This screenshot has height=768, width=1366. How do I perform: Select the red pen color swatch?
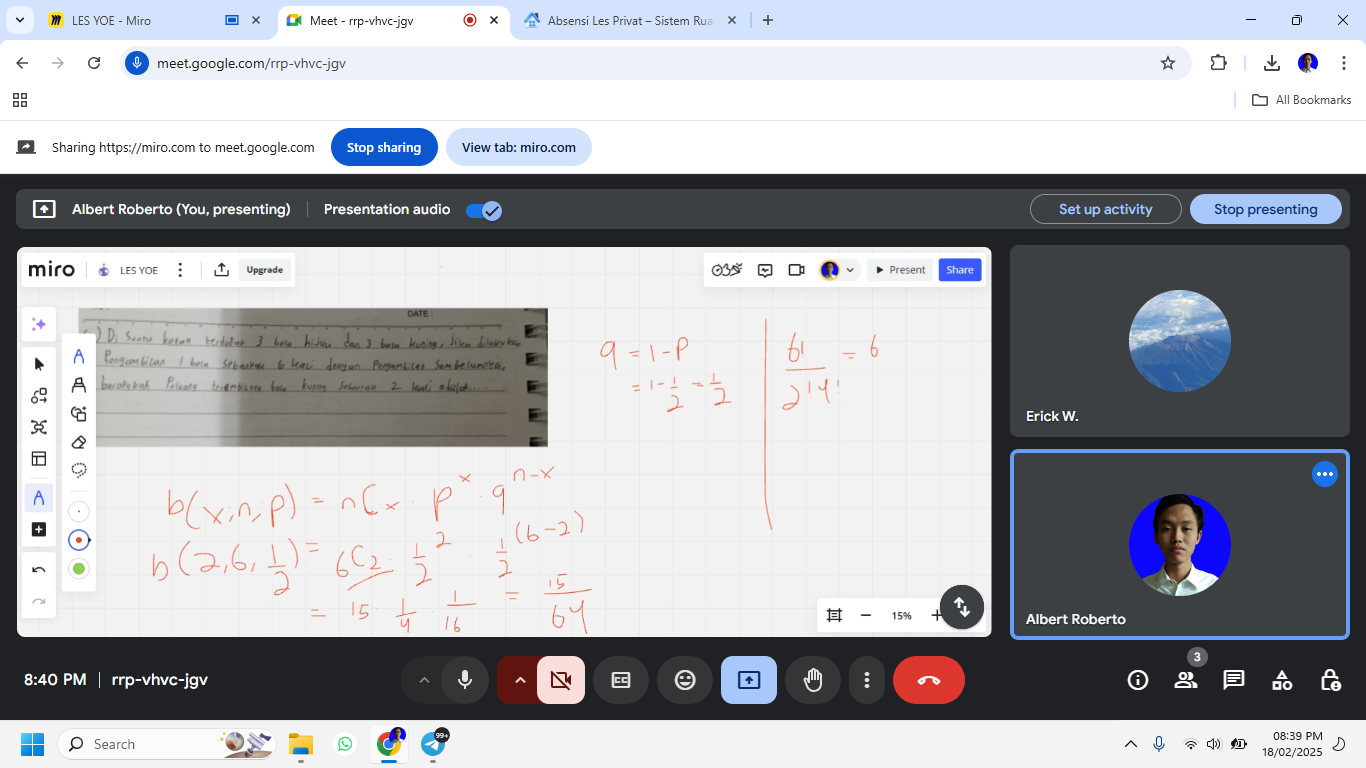79,540
